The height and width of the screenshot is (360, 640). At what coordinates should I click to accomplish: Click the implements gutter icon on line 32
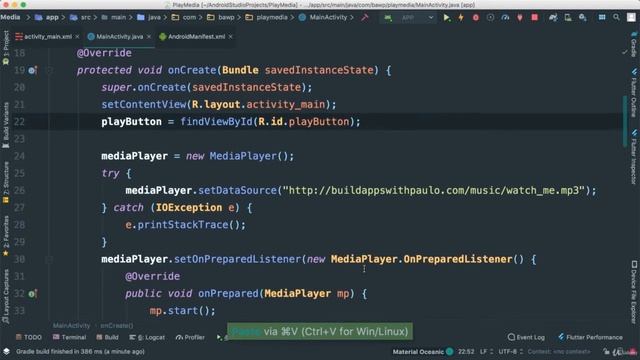coord(33,294)
